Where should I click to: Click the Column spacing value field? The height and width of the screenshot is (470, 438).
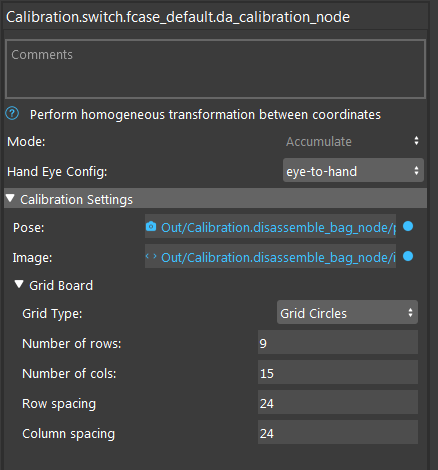point(338,432)
